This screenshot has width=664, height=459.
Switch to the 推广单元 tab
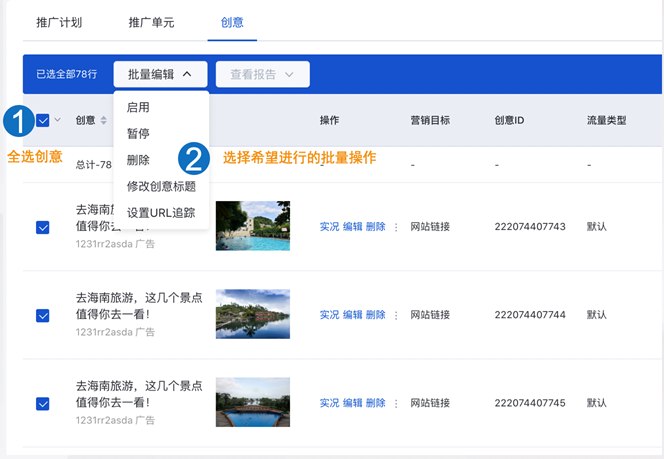pyautogui.click(x=153, y=21)
